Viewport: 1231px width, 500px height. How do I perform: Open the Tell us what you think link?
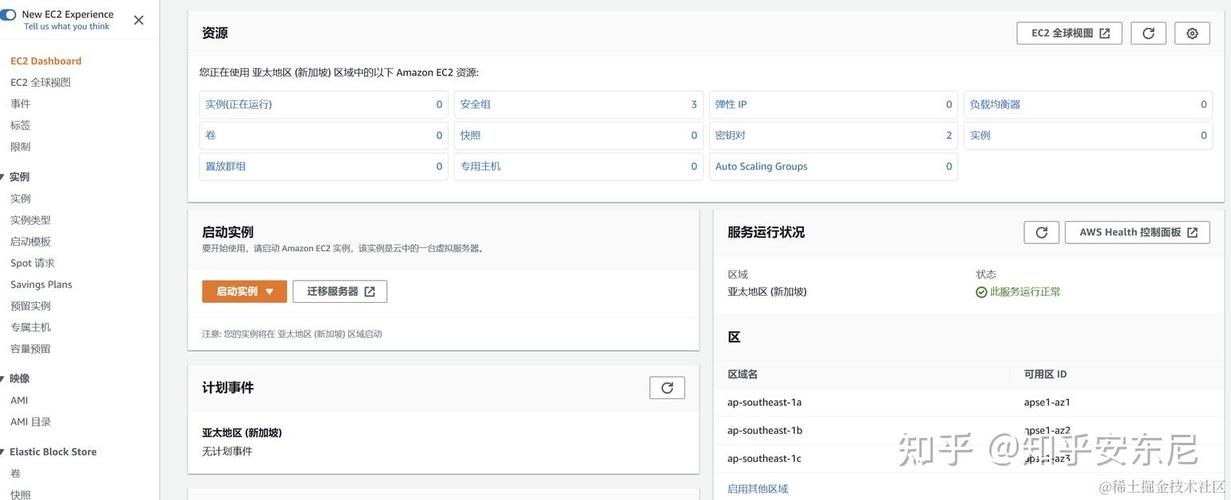pos(67,27)
